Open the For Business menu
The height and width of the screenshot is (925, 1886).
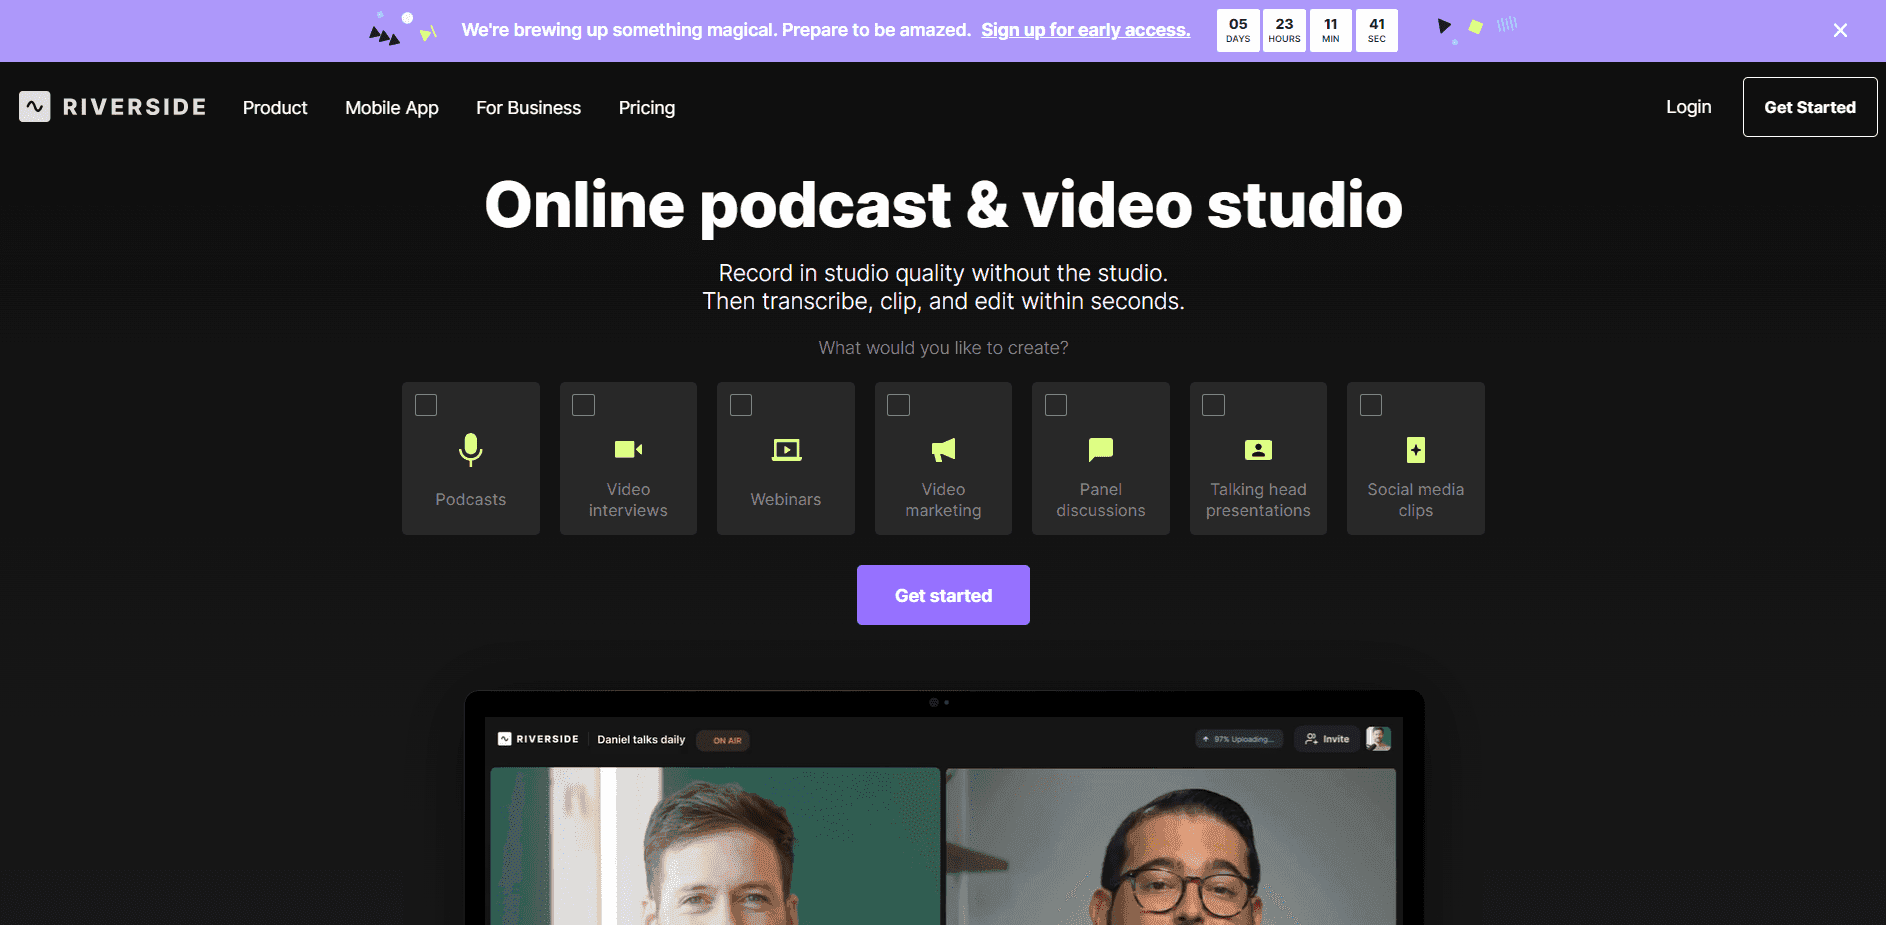point(528,108)
